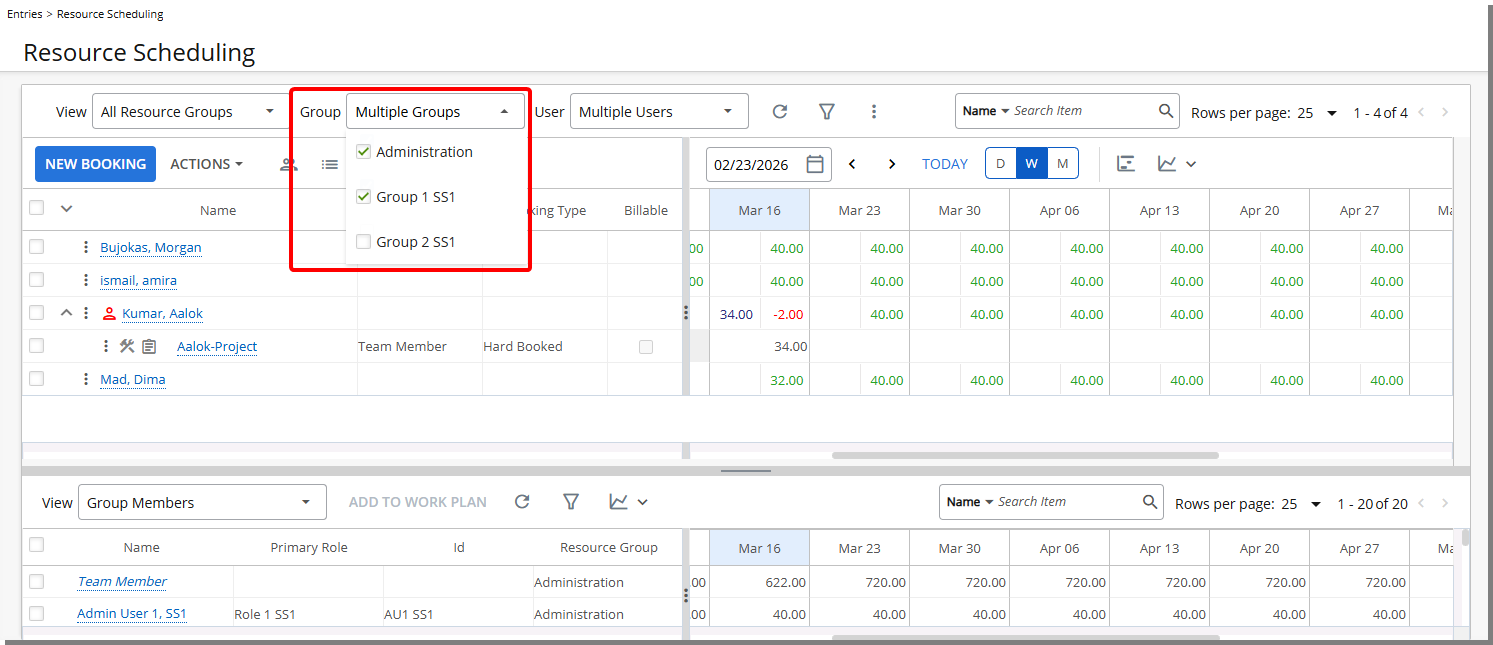The image size is (1493, 645).
Task: Open the Bujokas, Morgan resource link
Action: (x=150, y=247)
